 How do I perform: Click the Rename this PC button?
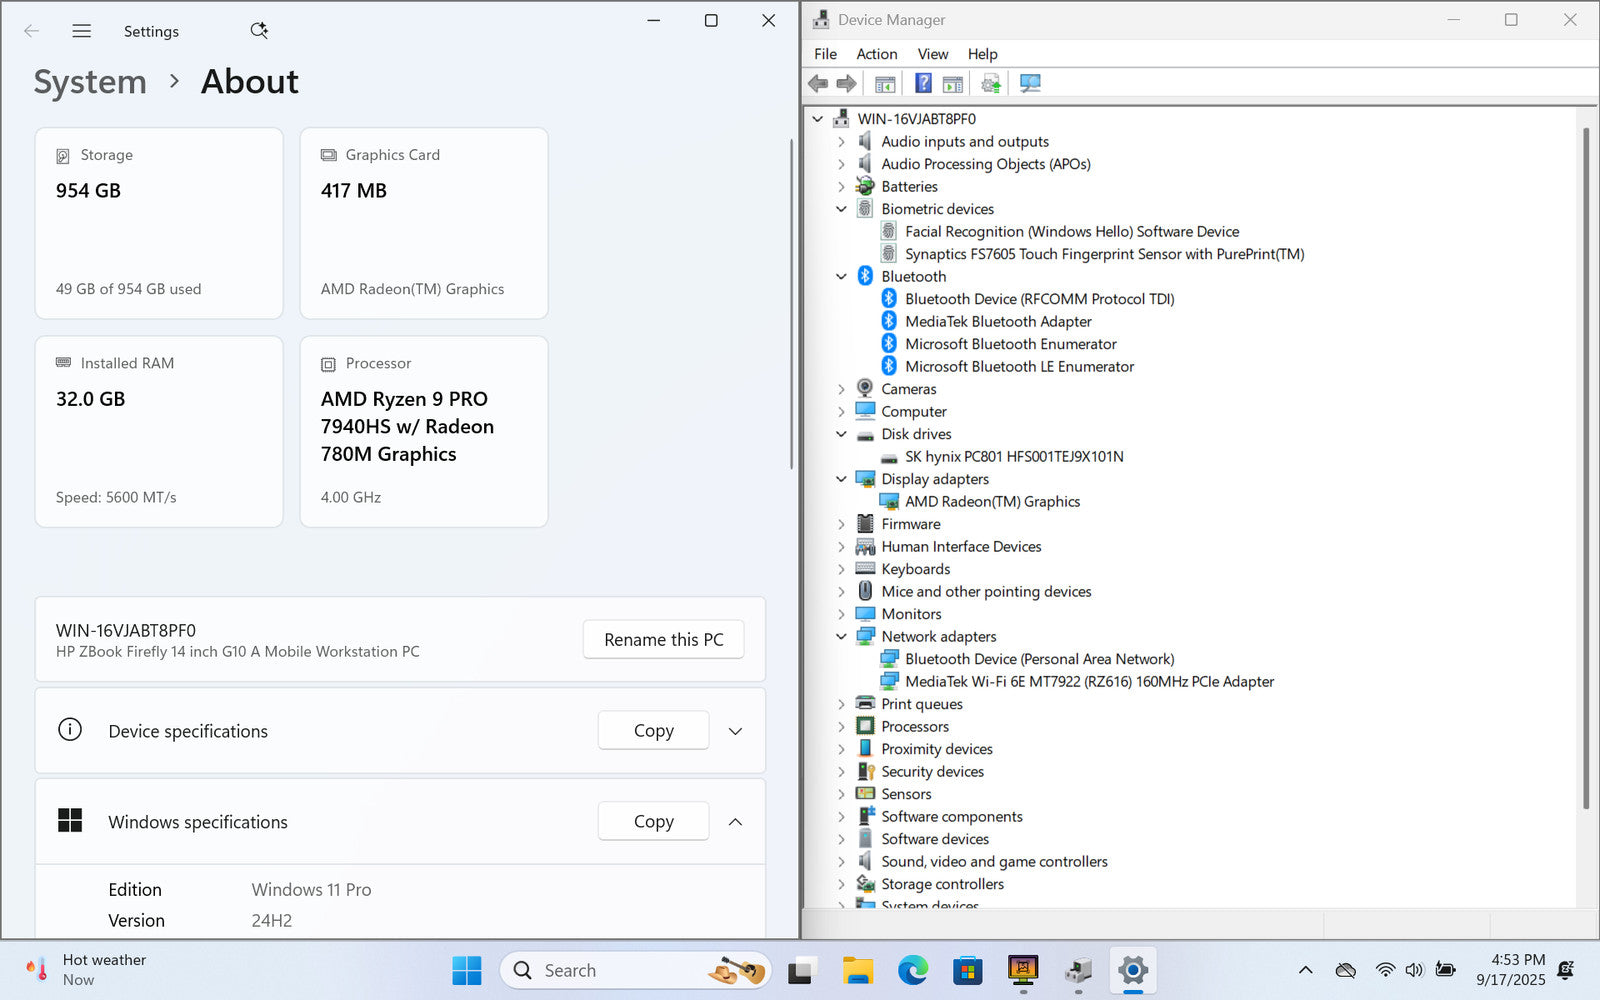663,640
